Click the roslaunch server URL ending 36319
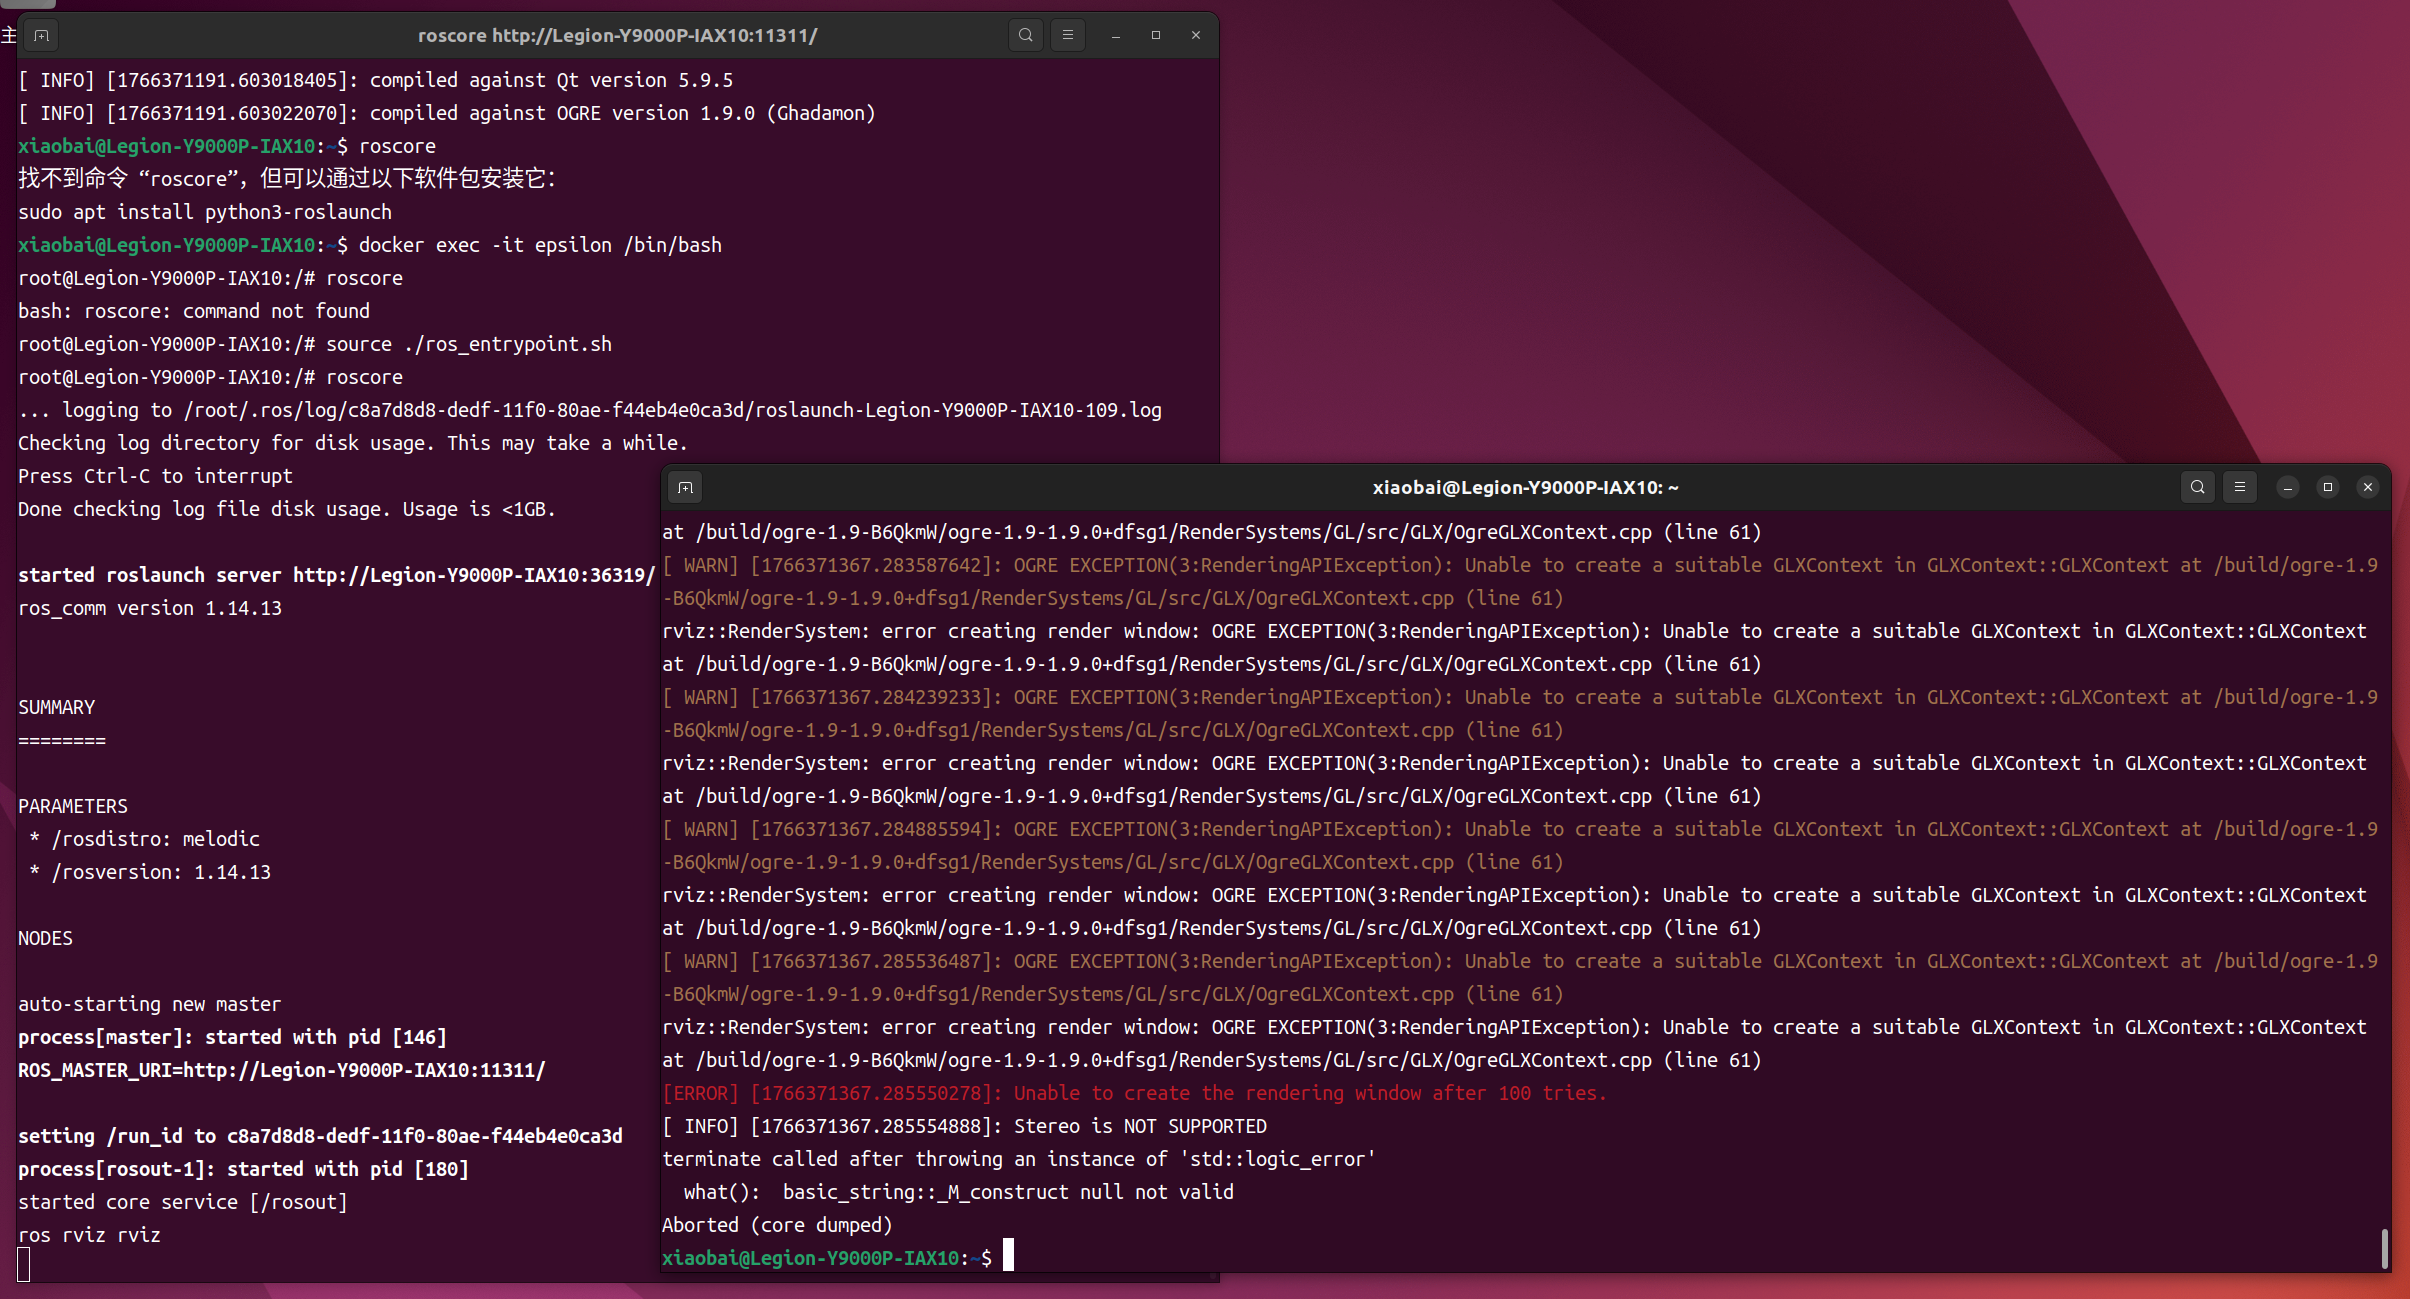Image resolution: width=2410 pixels, height=1299 pixels. pos(473,575)
